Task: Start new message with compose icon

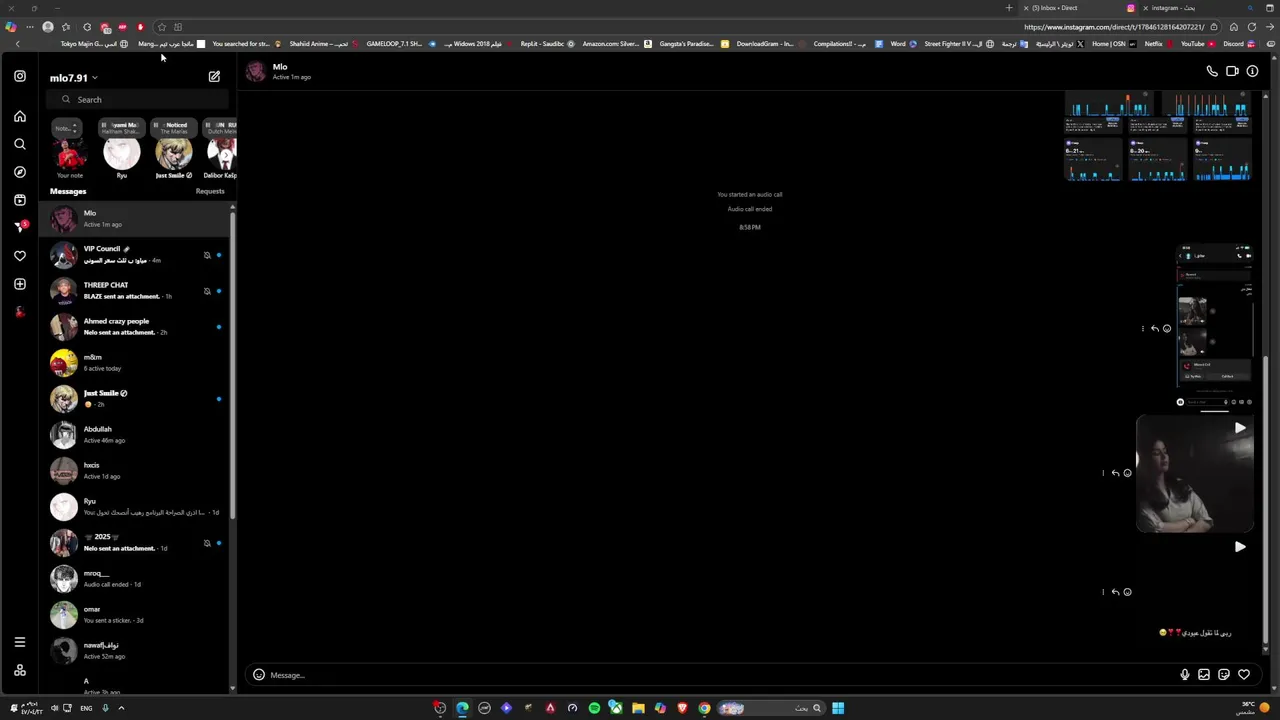Action: click(214, 76)
